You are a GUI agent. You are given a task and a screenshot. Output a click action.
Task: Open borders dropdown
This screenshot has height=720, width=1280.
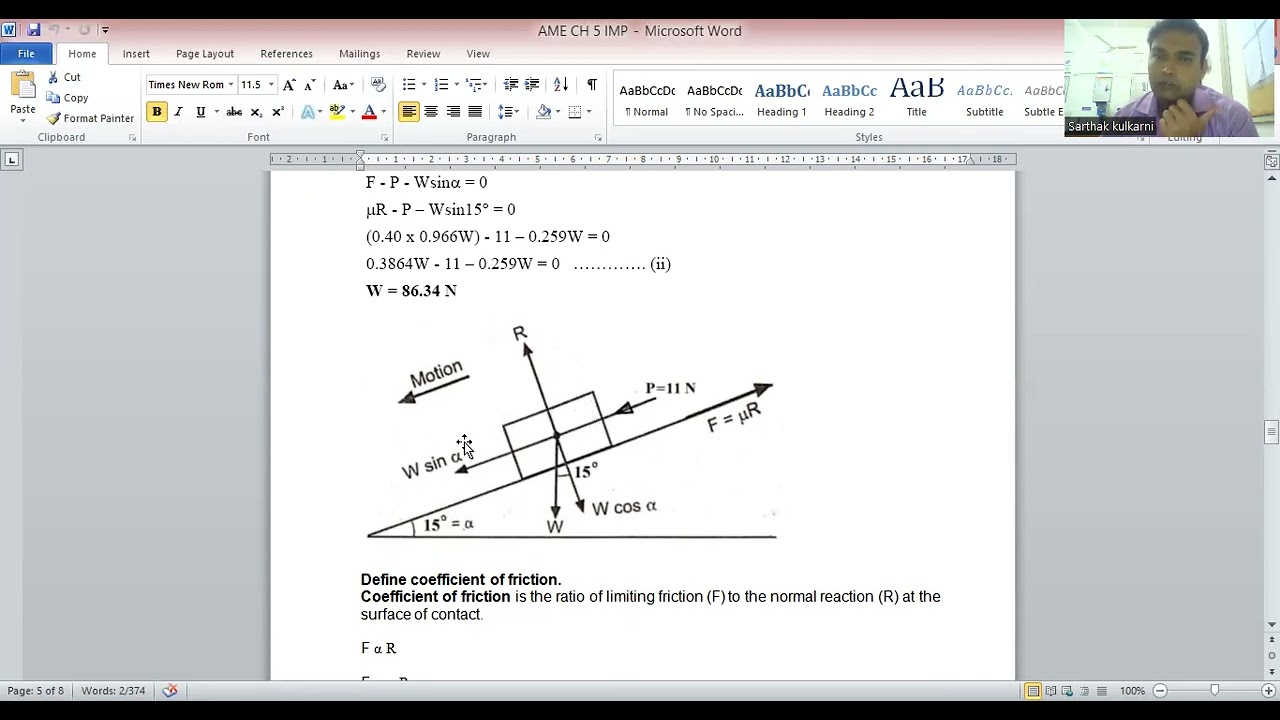[x=589, y=112]
